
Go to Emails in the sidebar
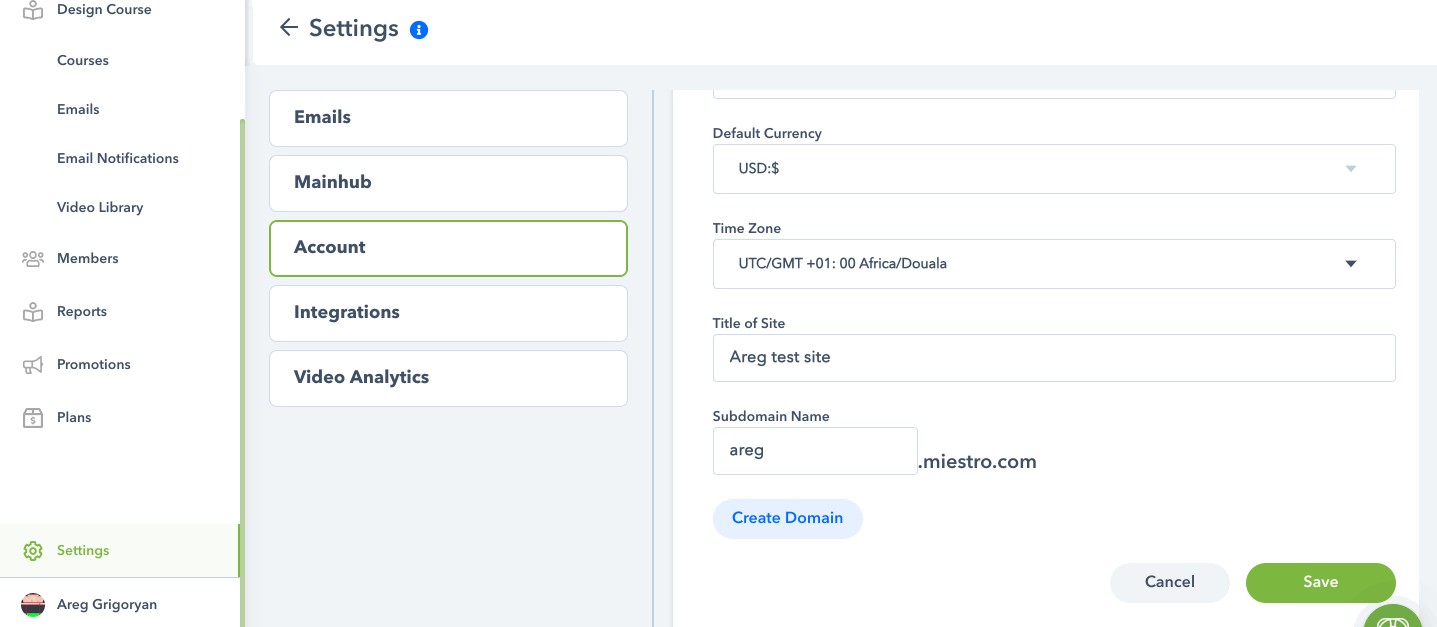pos(78,109)
